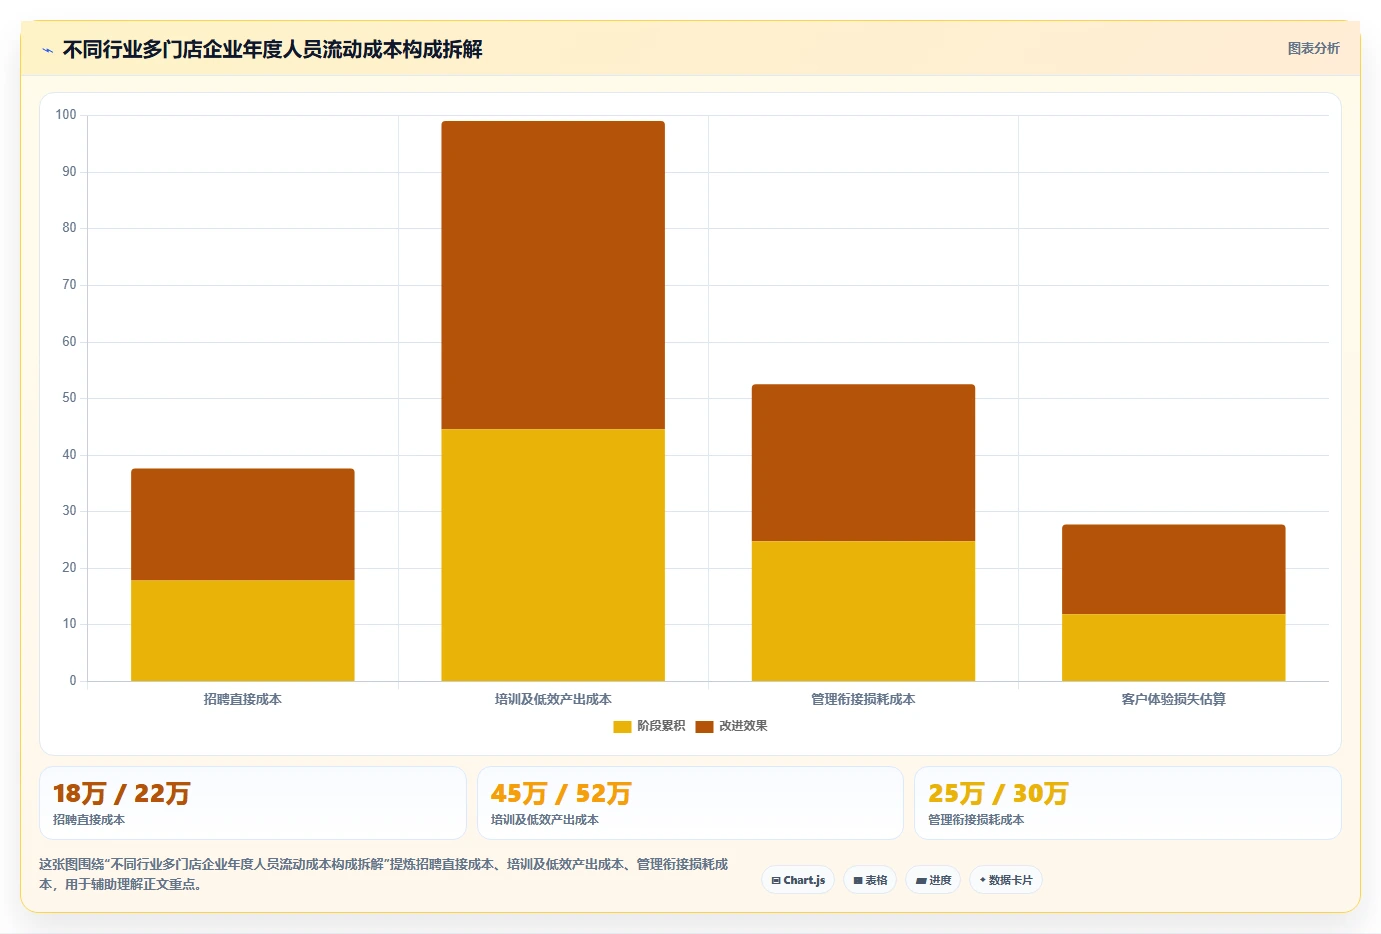This screenshot has height=934, width=1381.
Task: Click the brown segment of 客户体验损失估算 bar
Action: click(x=1173, y=569)
